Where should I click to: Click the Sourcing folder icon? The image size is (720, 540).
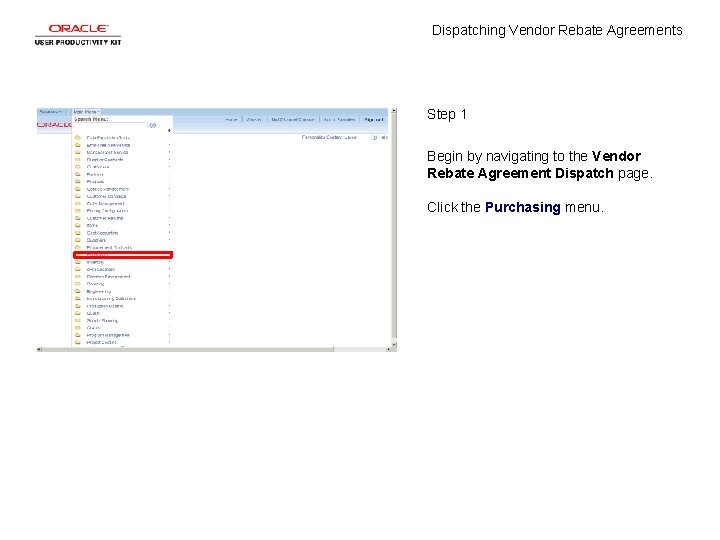(x=78, y=284)
